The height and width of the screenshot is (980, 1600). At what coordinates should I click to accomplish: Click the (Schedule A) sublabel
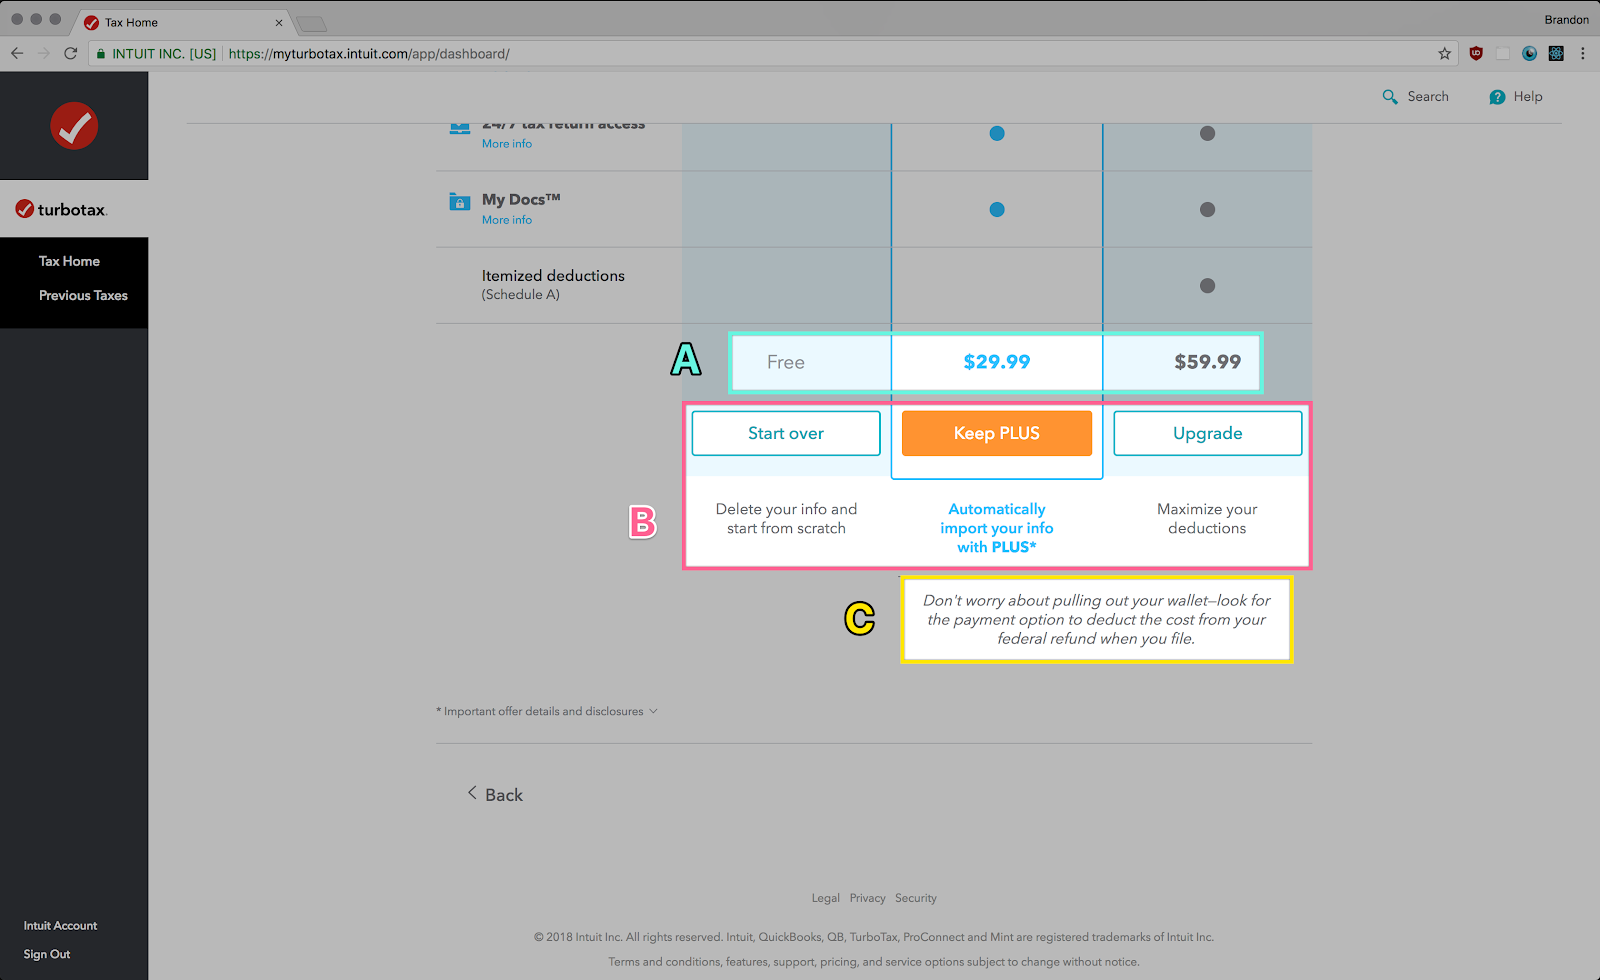pyautogui.click(x=521, y=295)
